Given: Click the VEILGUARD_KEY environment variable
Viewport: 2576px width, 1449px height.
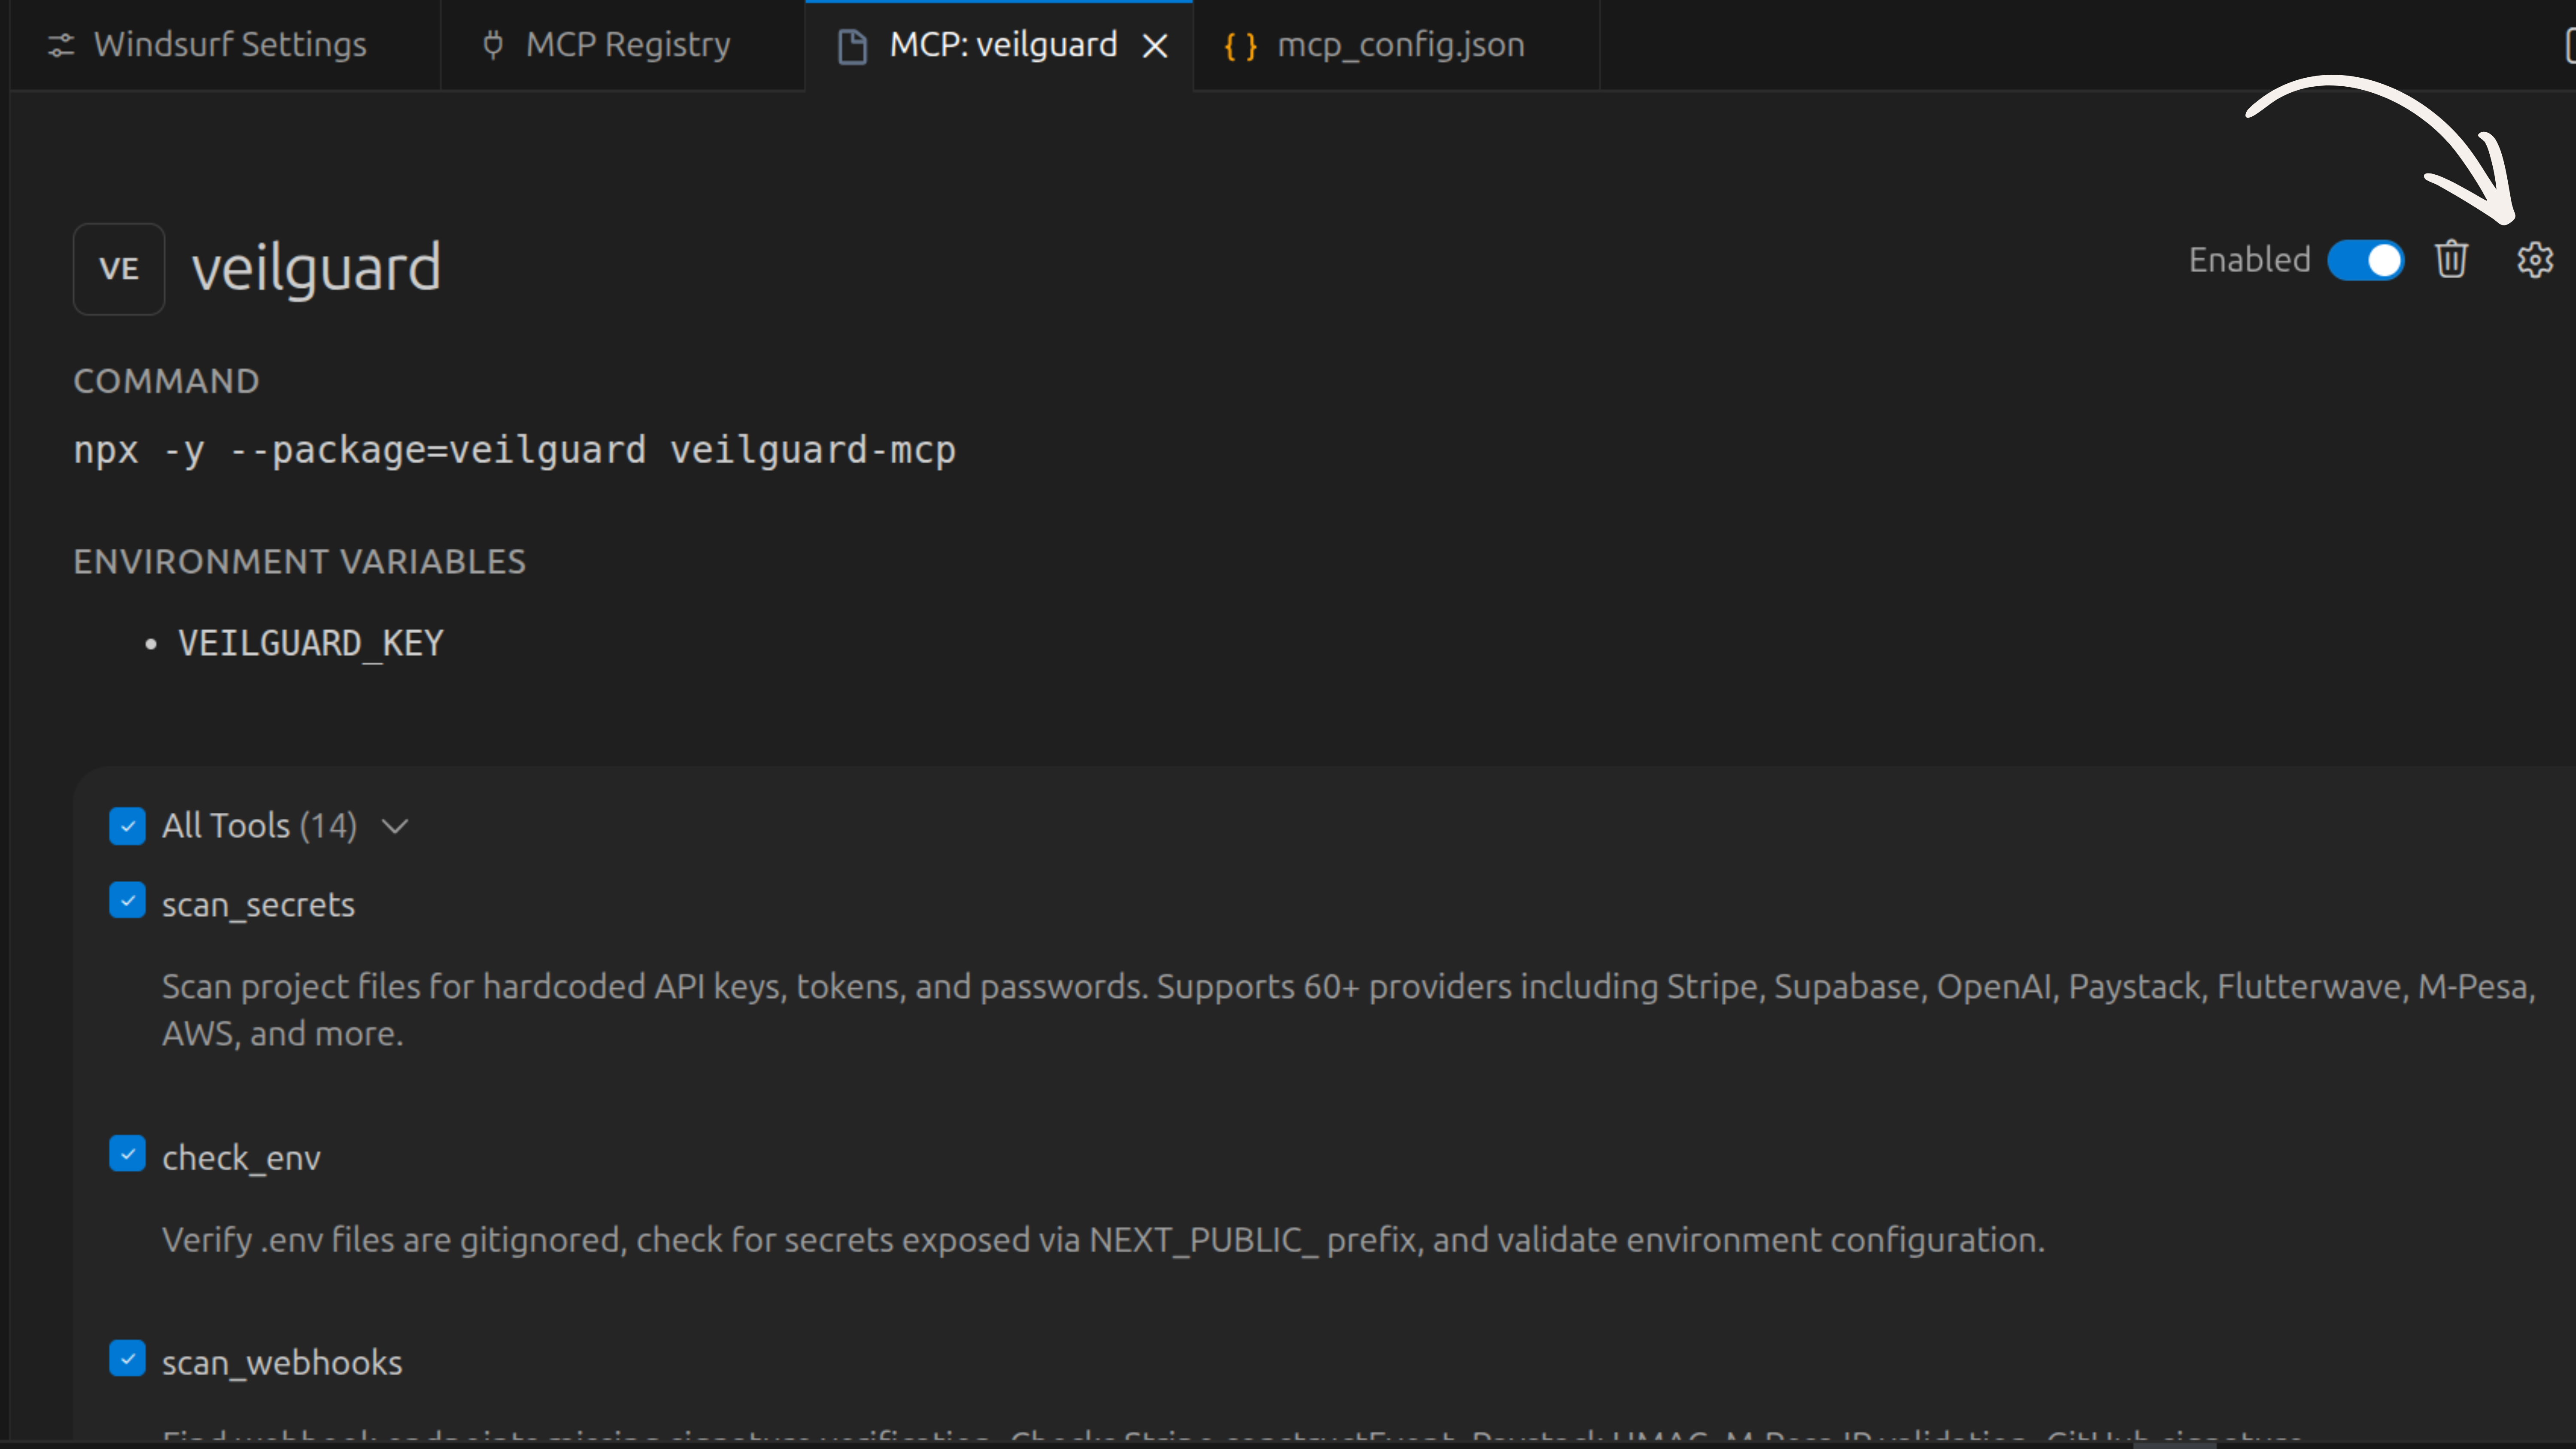Looking at the screenshot, I should pyautogui.click(x=310, y=643).
